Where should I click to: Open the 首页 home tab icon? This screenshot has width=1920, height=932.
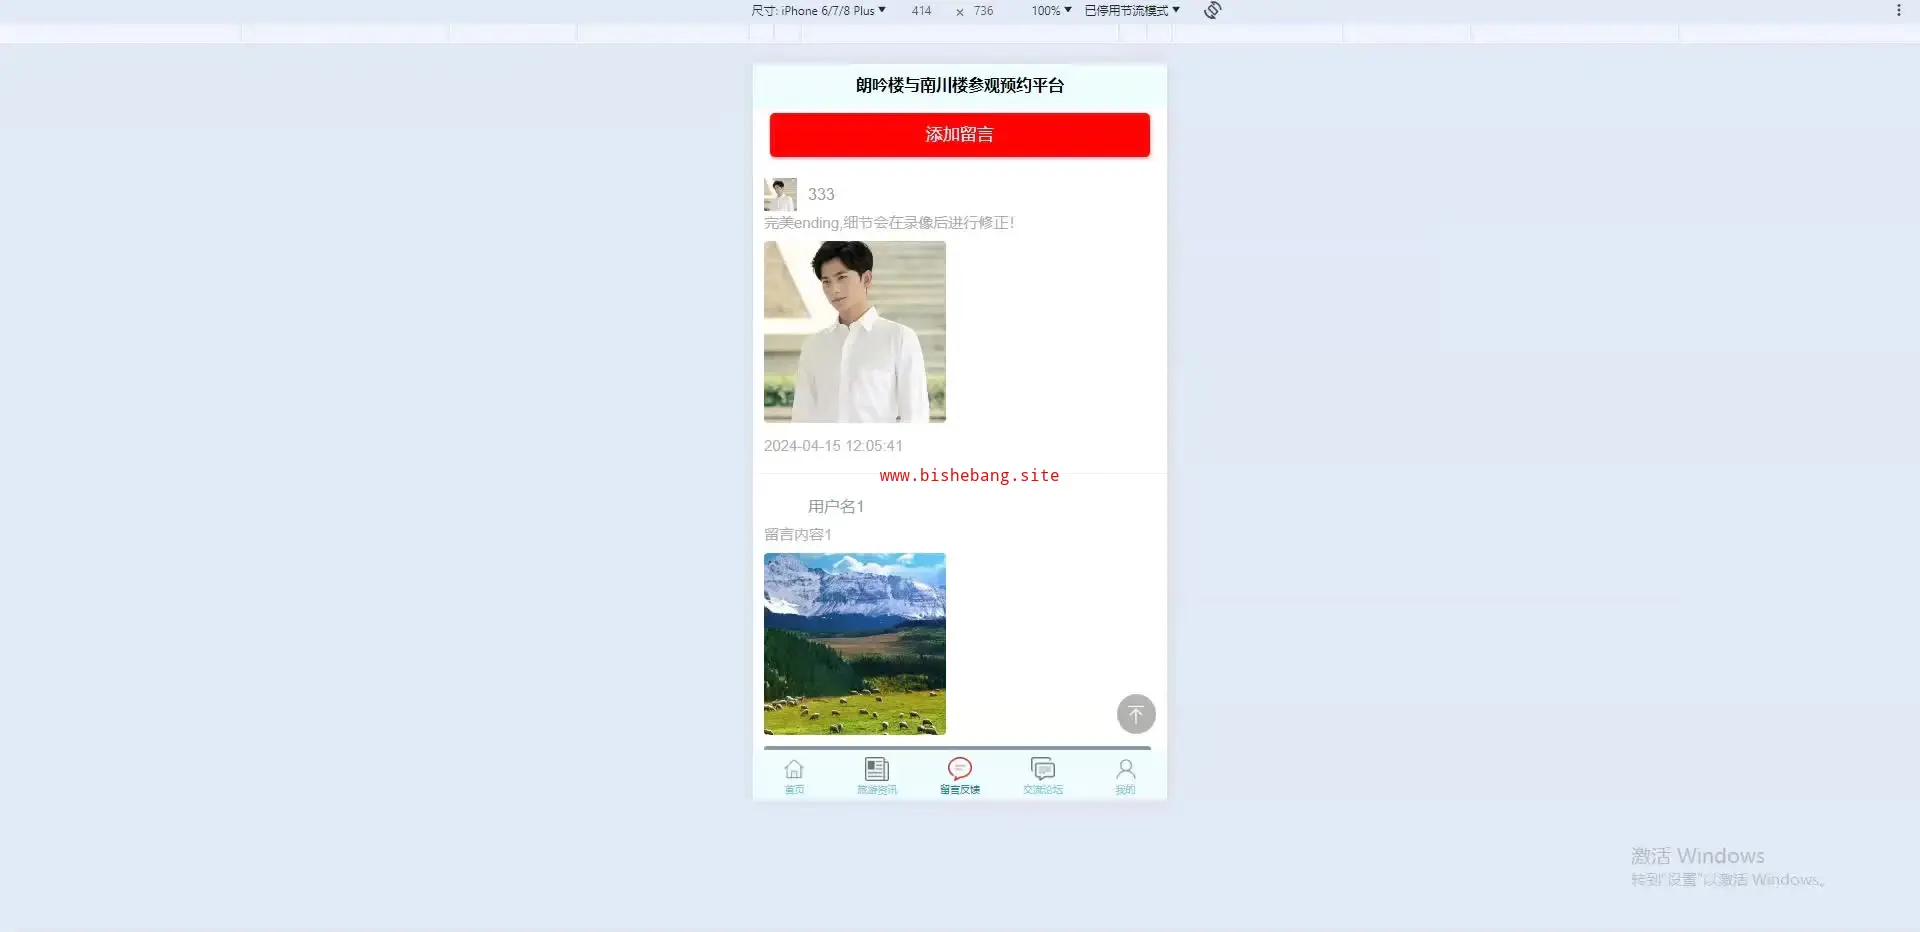[x=794, y=769]
